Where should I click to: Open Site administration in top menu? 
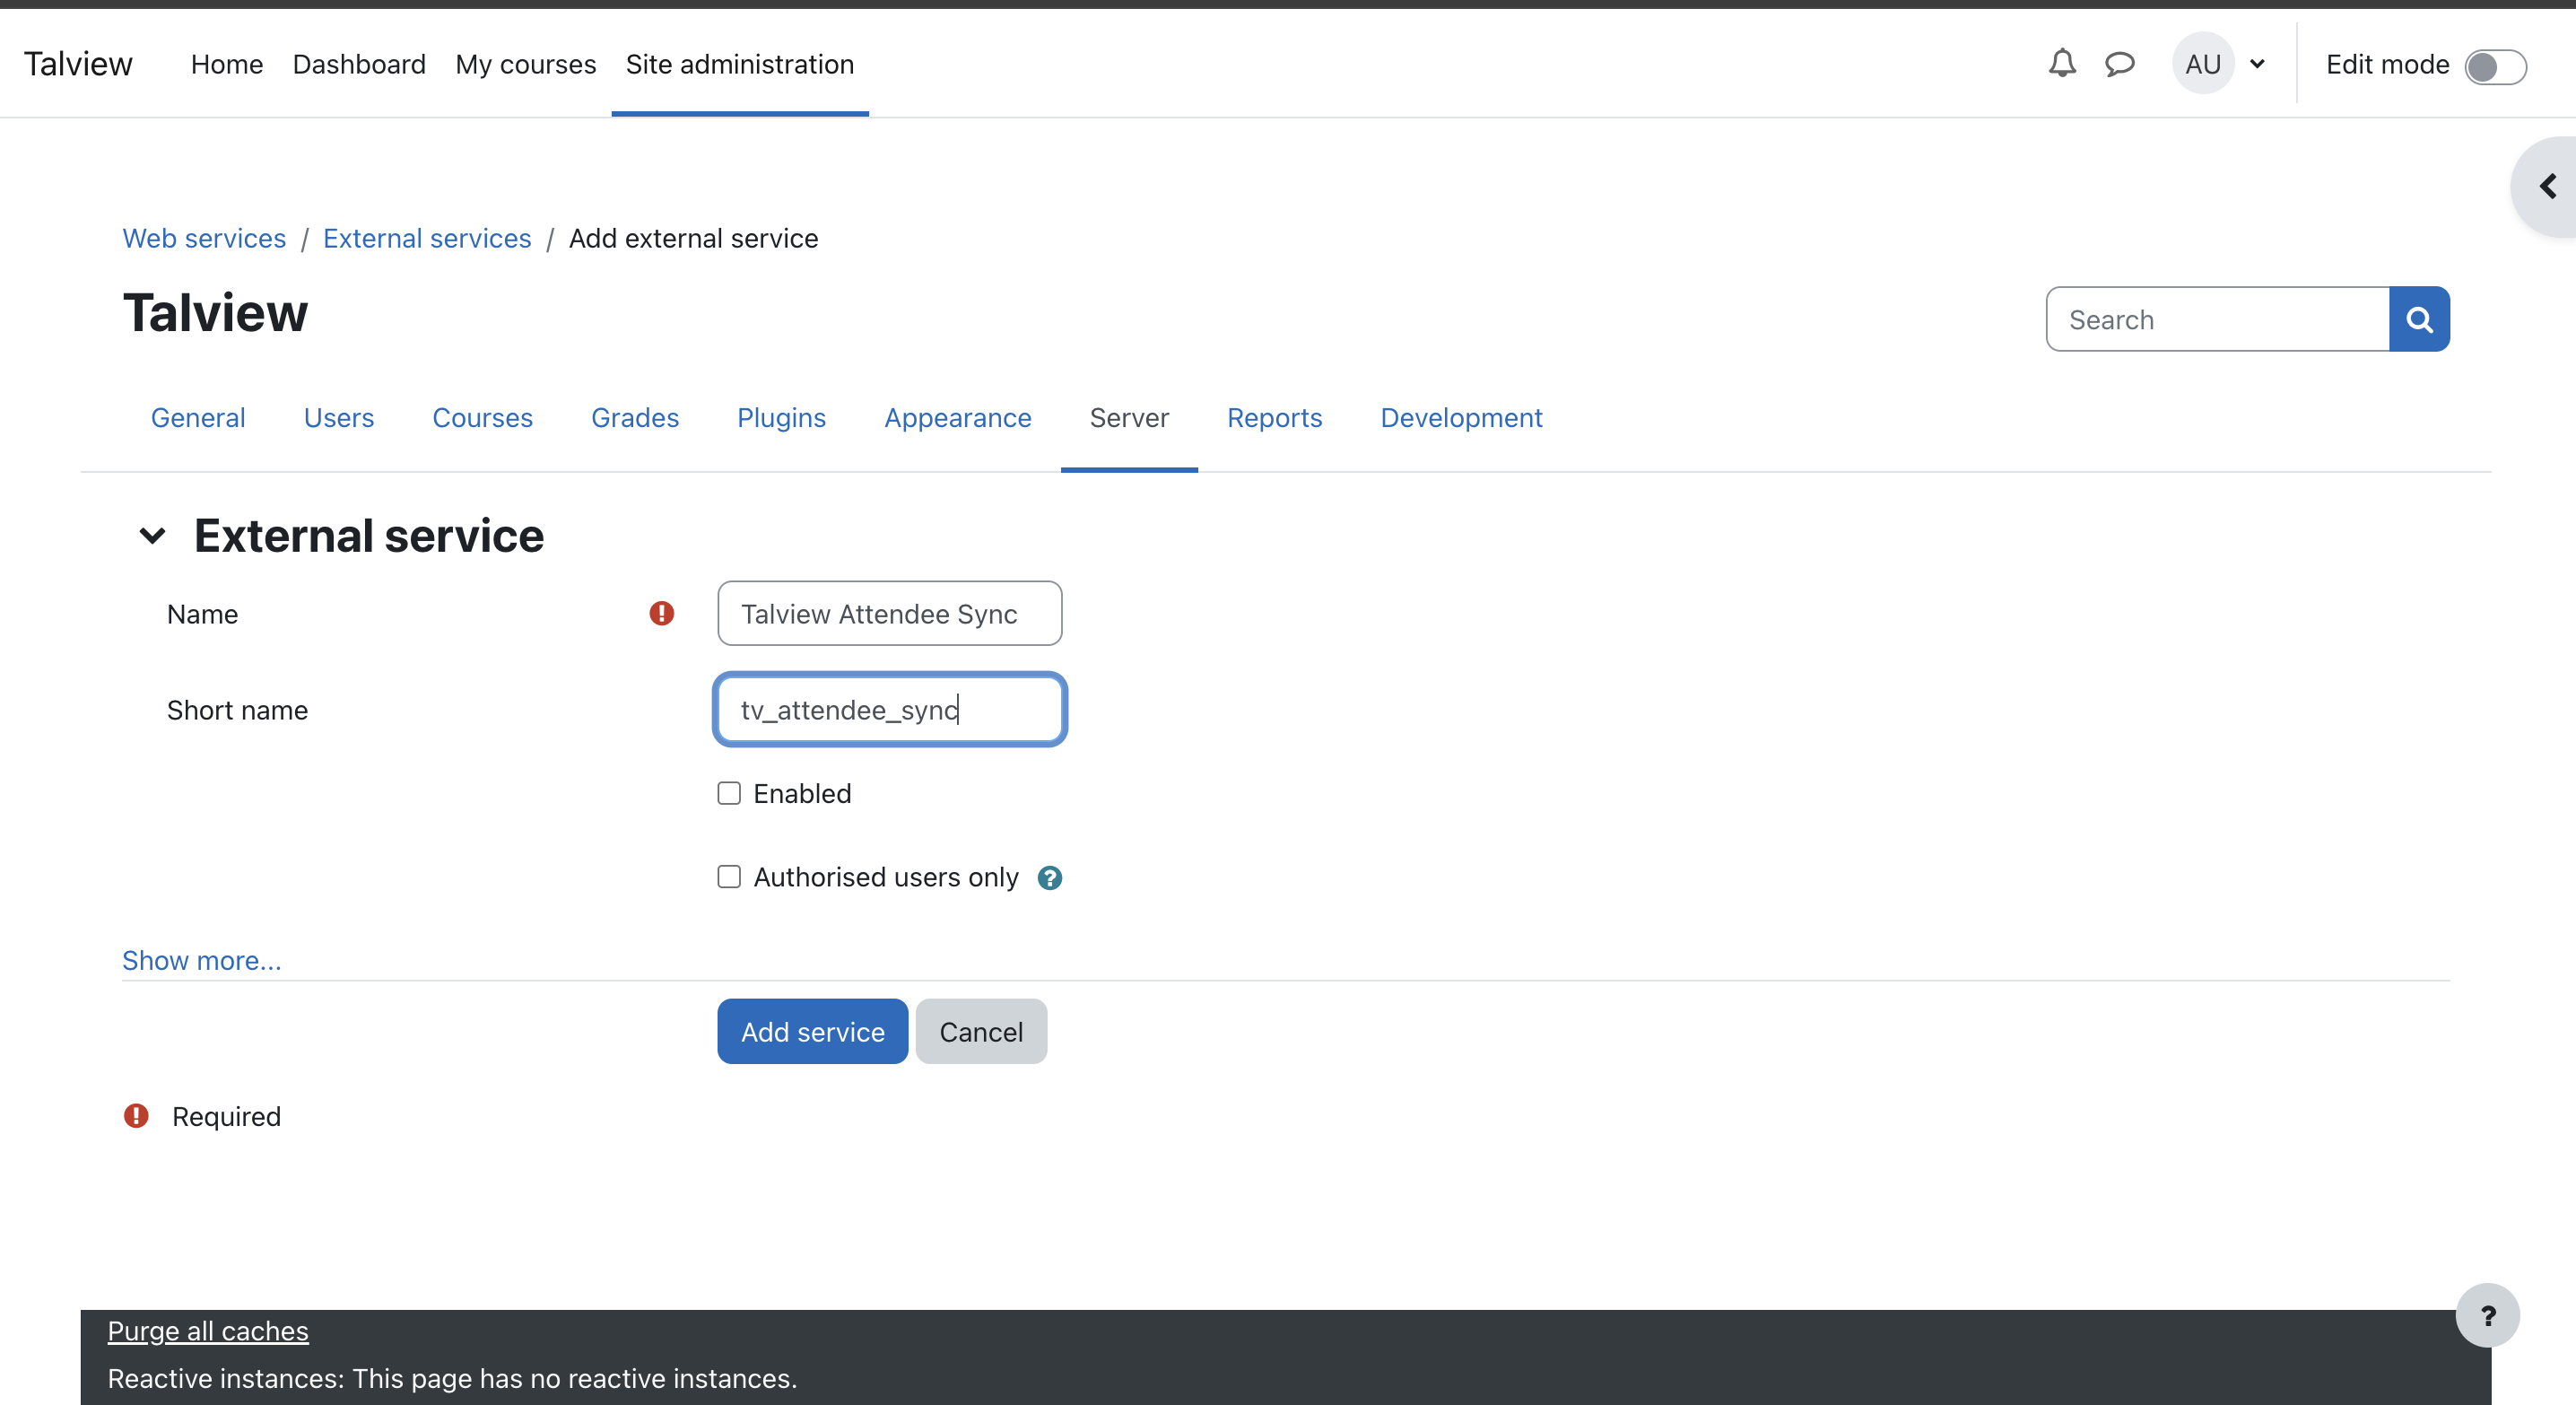coord(739,64)
